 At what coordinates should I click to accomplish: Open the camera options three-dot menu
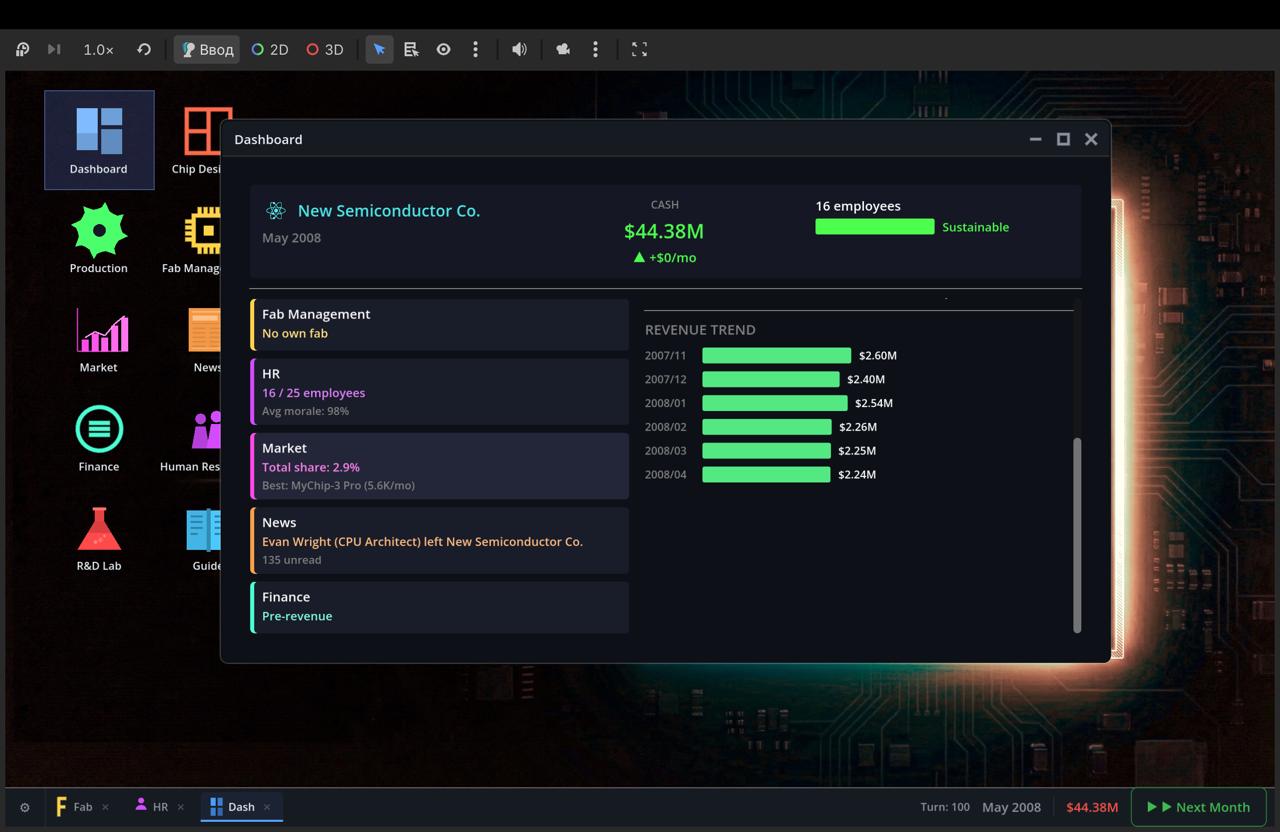[x=595, y=49]
